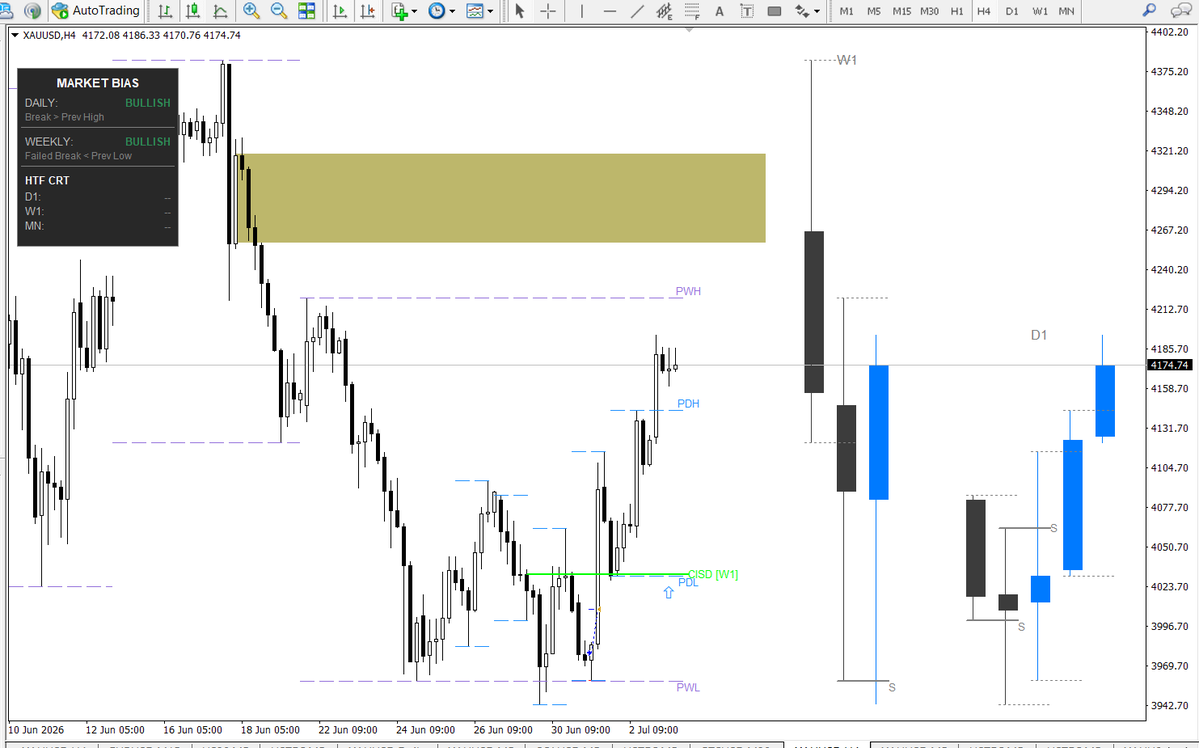
Task: Enable chart auto scroll icon
Action: pos(340,11)
